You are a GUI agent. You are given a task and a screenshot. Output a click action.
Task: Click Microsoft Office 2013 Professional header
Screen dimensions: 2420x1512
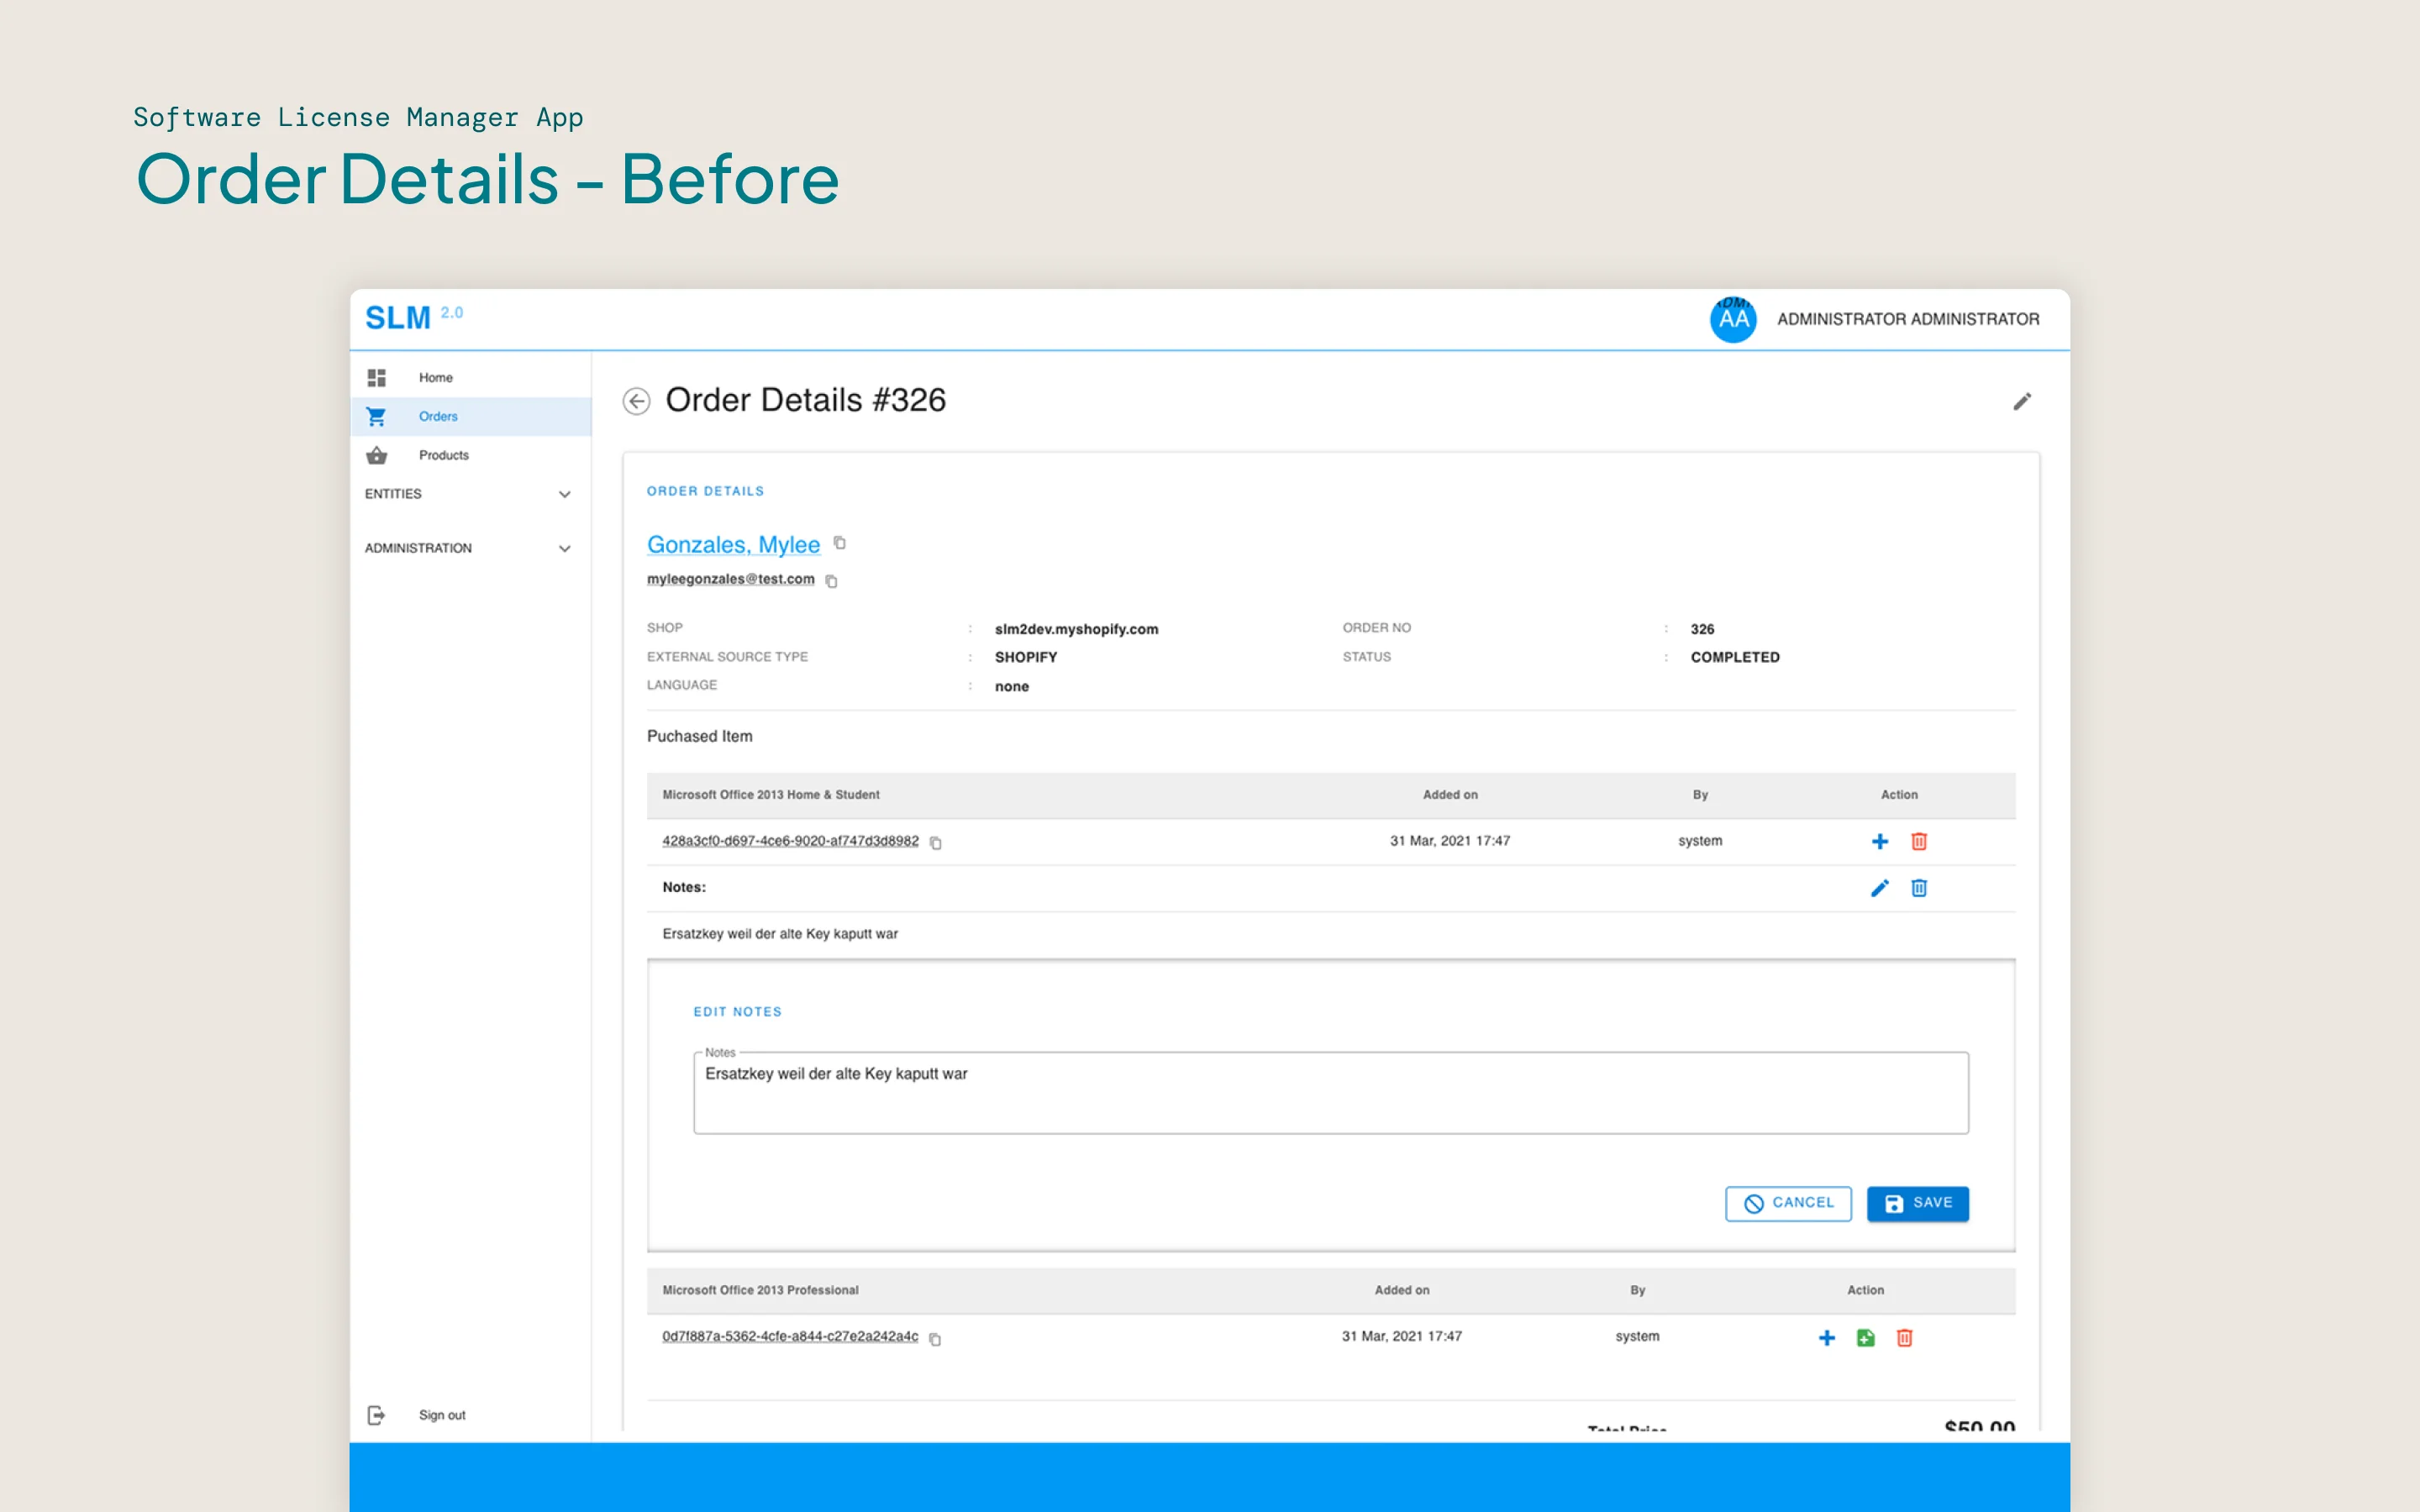[x=760, y=1290]
